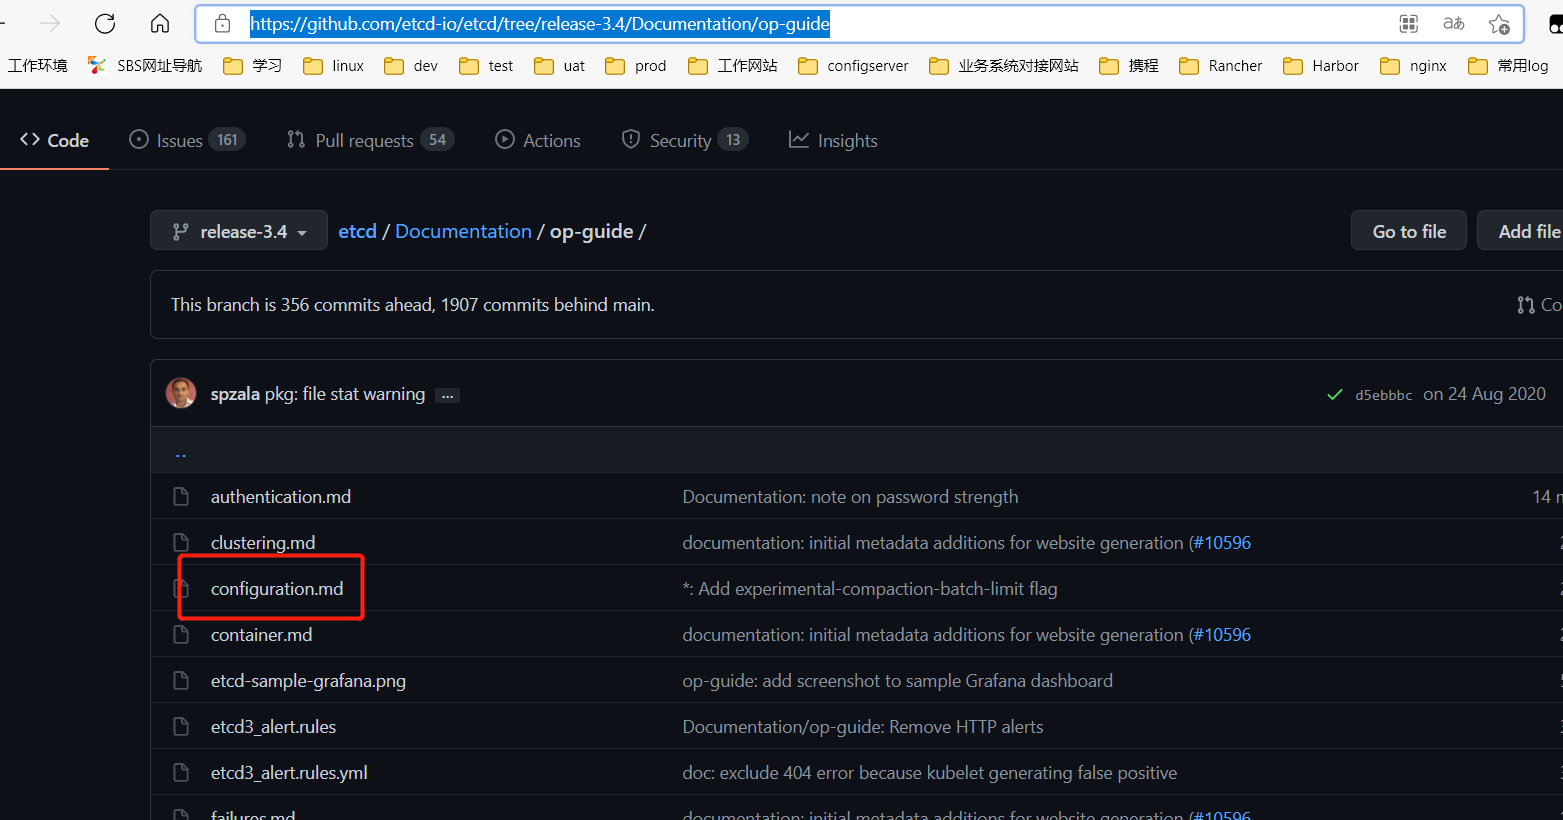The image size is (1563, 820).
Task: Click file icon beside etcd-sample-grafana.png
Action: click(x=181, y=681)
